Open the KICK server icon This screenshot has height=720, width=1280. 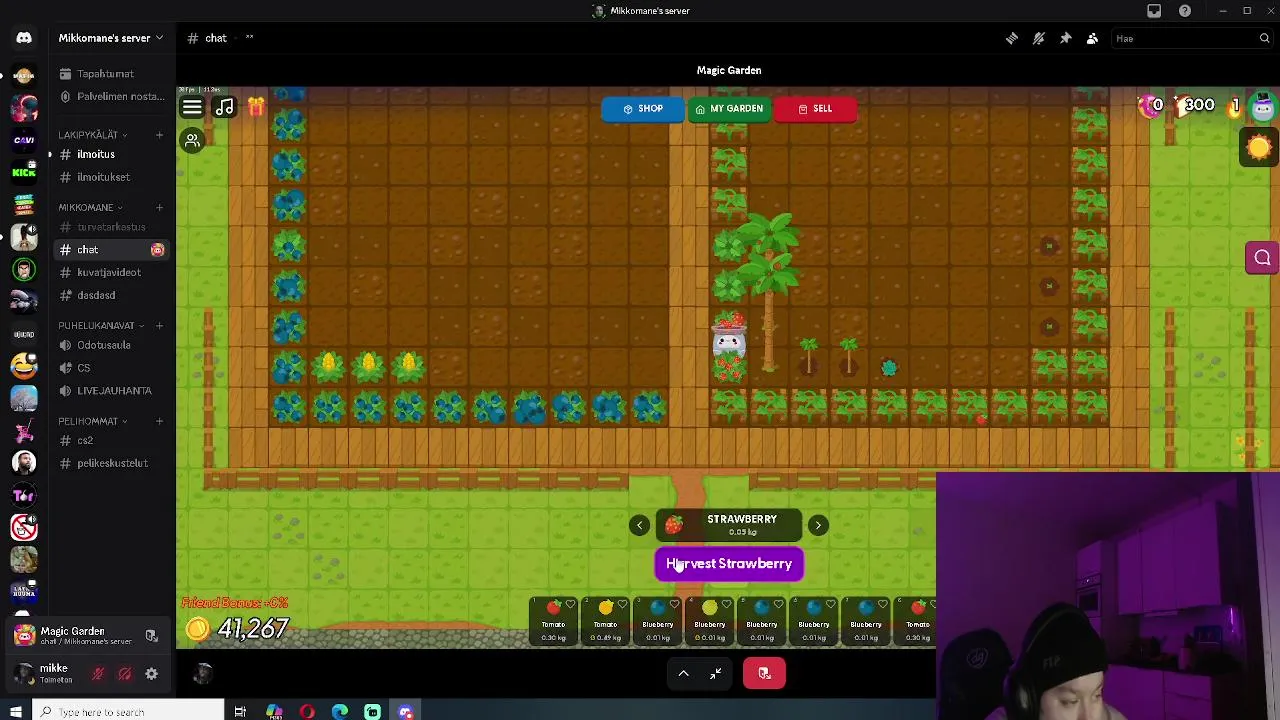(x=24, y=171)
